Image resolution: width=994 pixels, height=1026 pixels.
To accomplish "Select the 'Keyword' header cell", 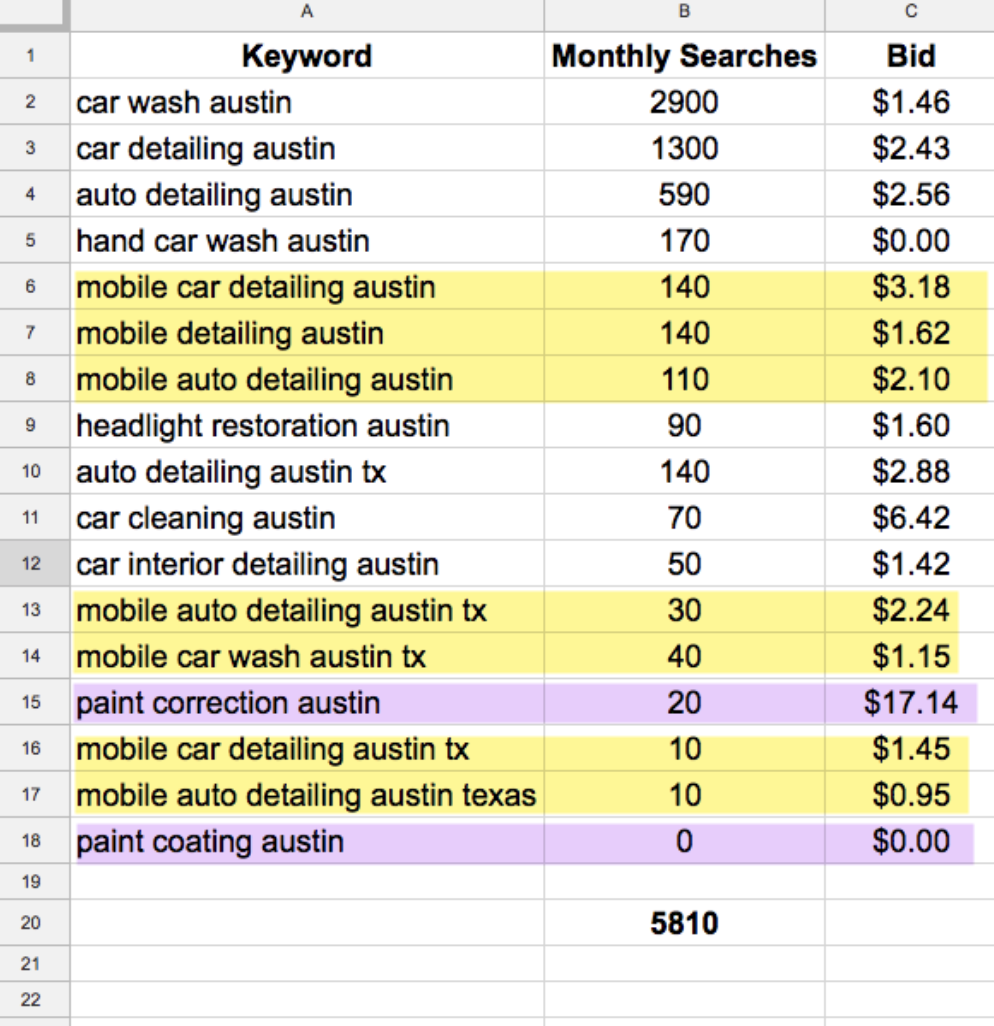I will coord(306,56).
